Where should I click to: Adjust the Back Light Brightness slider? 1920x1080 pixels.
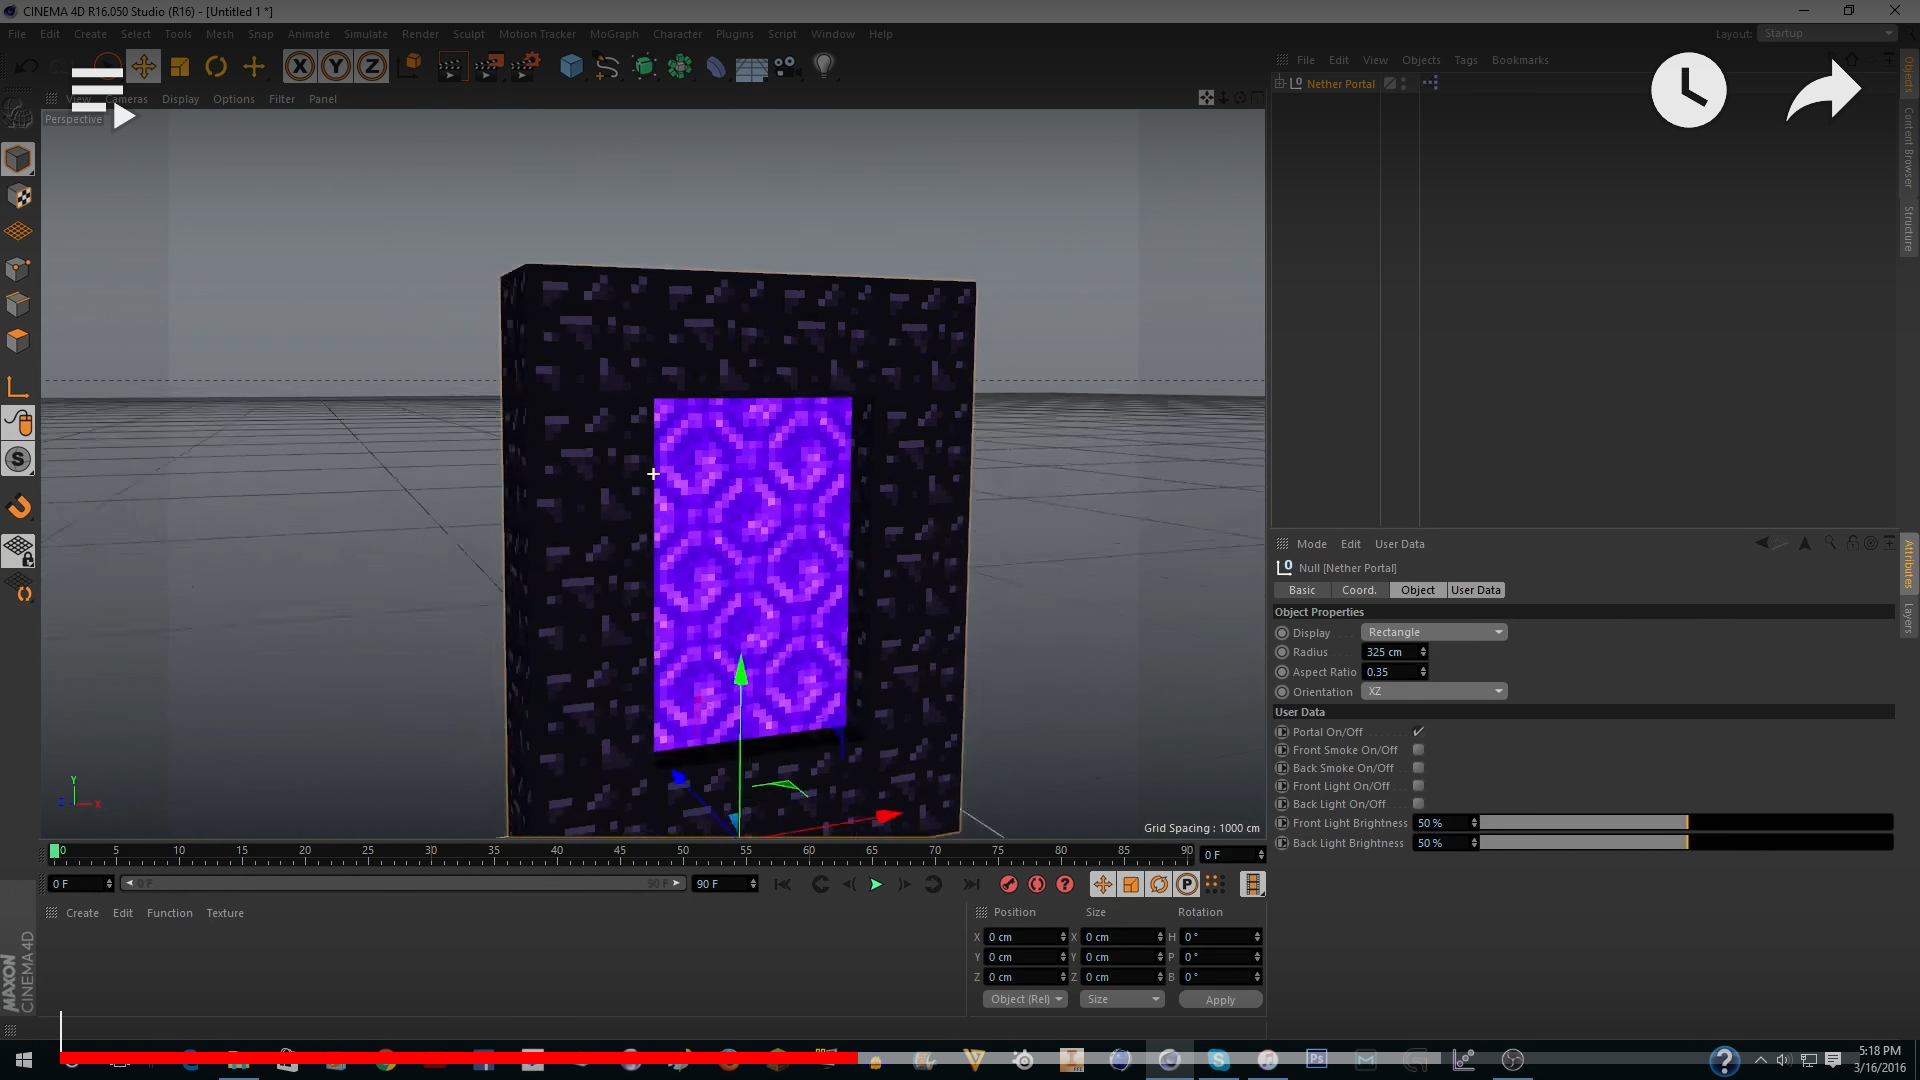click(1686, 843)
